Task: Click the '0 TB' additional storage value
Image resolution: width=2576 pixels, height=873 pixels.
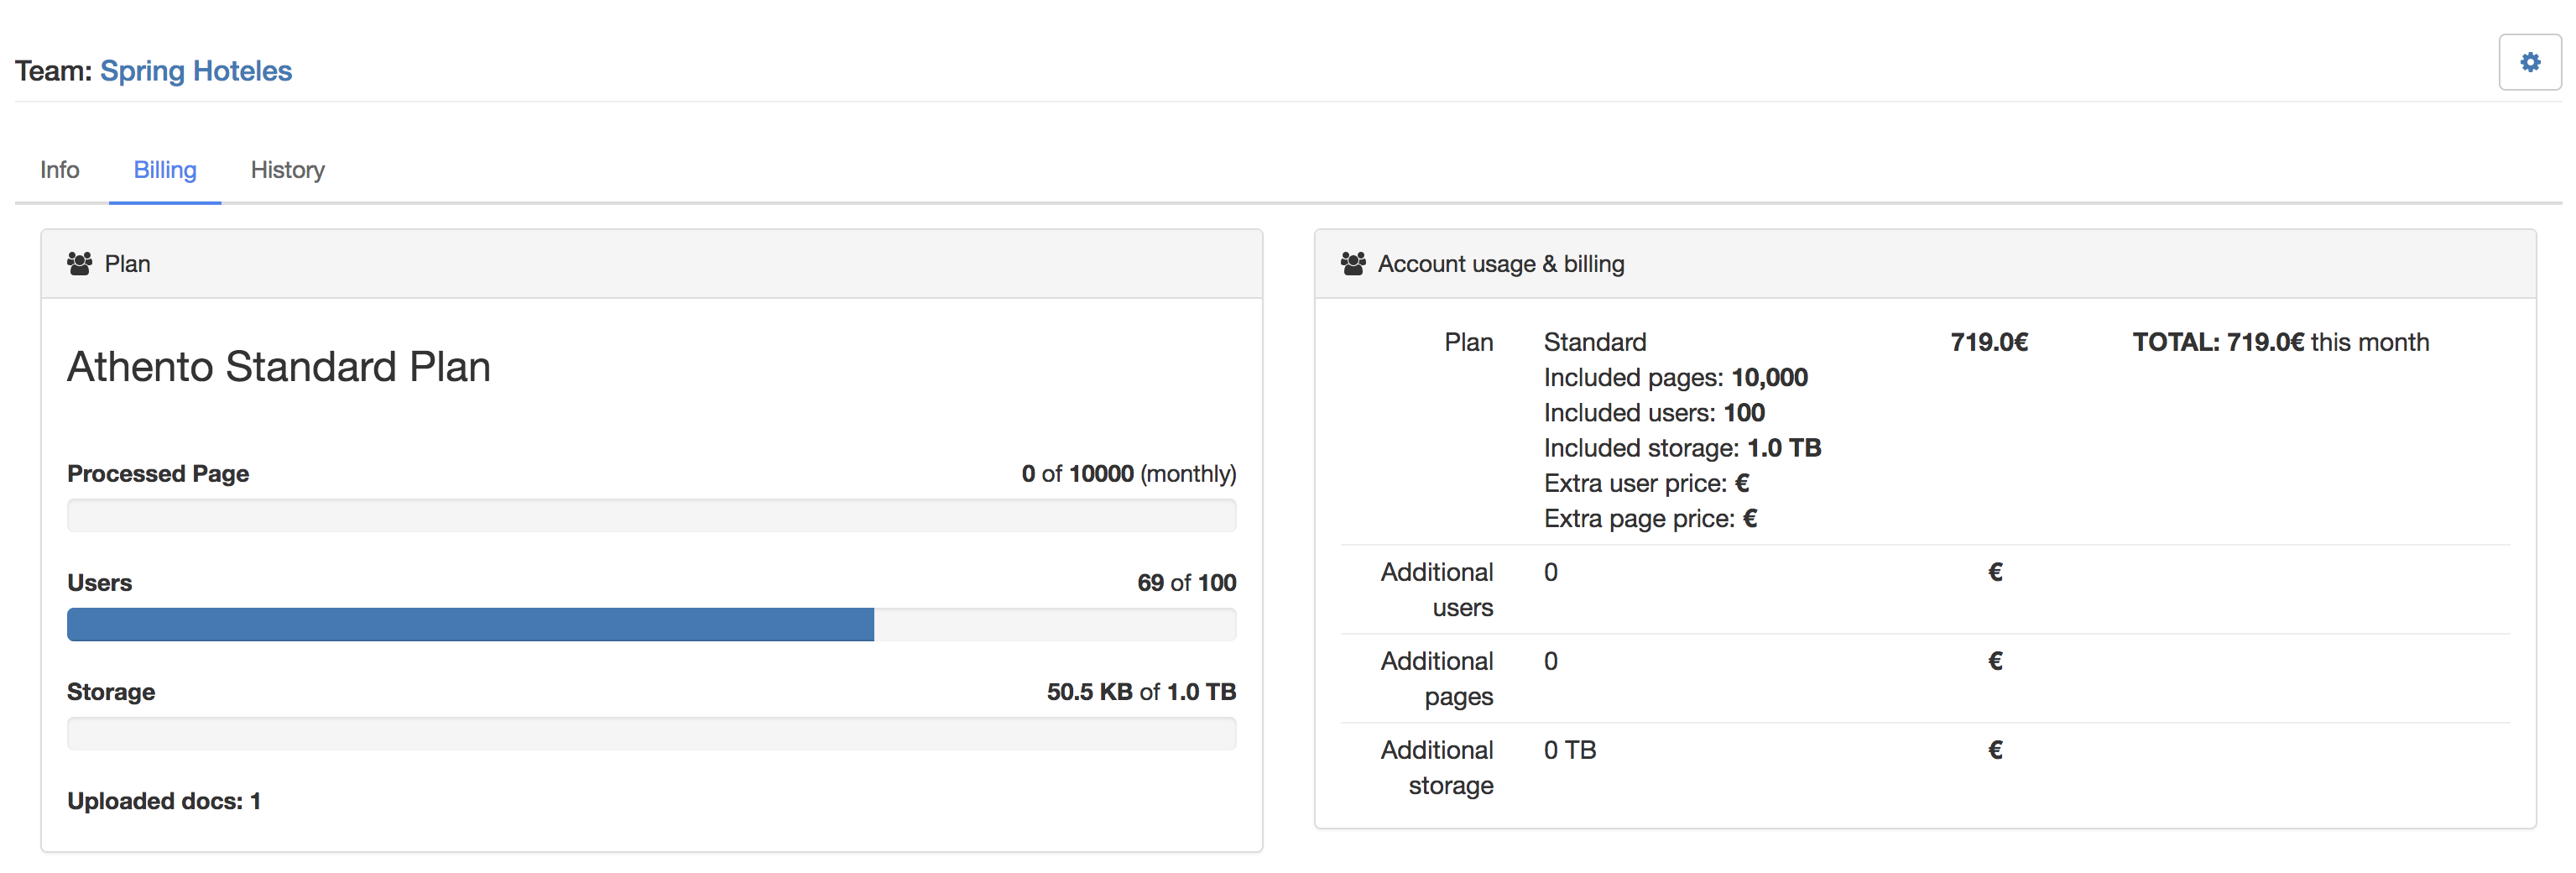Action: pos(1570,751)
